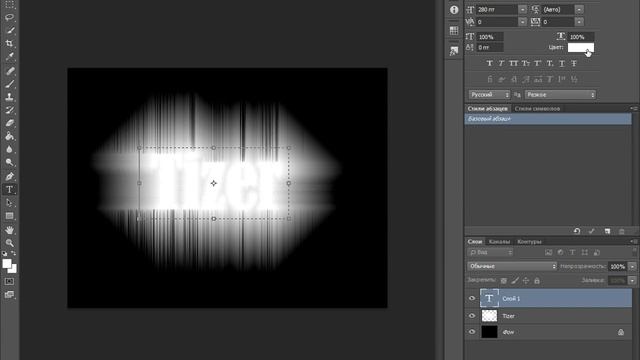Select the Eyedropper tool

point(9,56)
